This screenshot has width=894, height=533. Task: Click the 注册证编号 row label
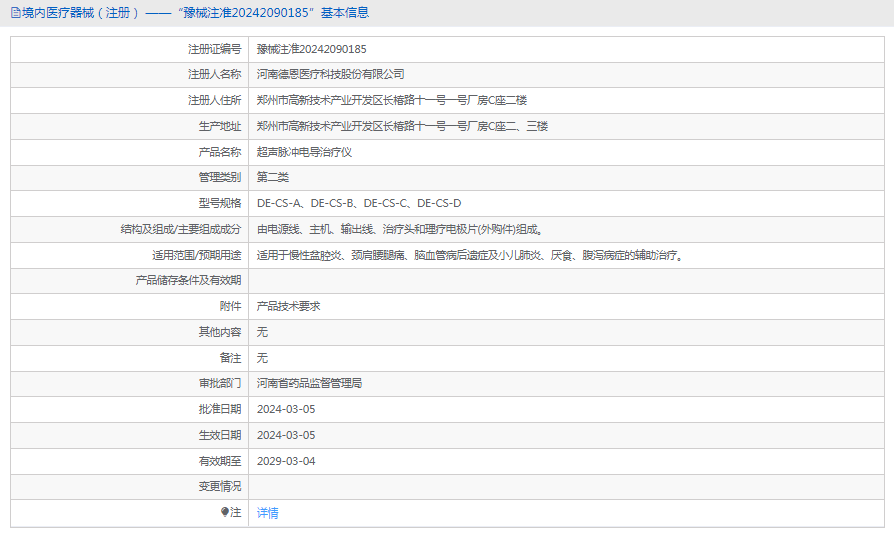pos(214,49)
